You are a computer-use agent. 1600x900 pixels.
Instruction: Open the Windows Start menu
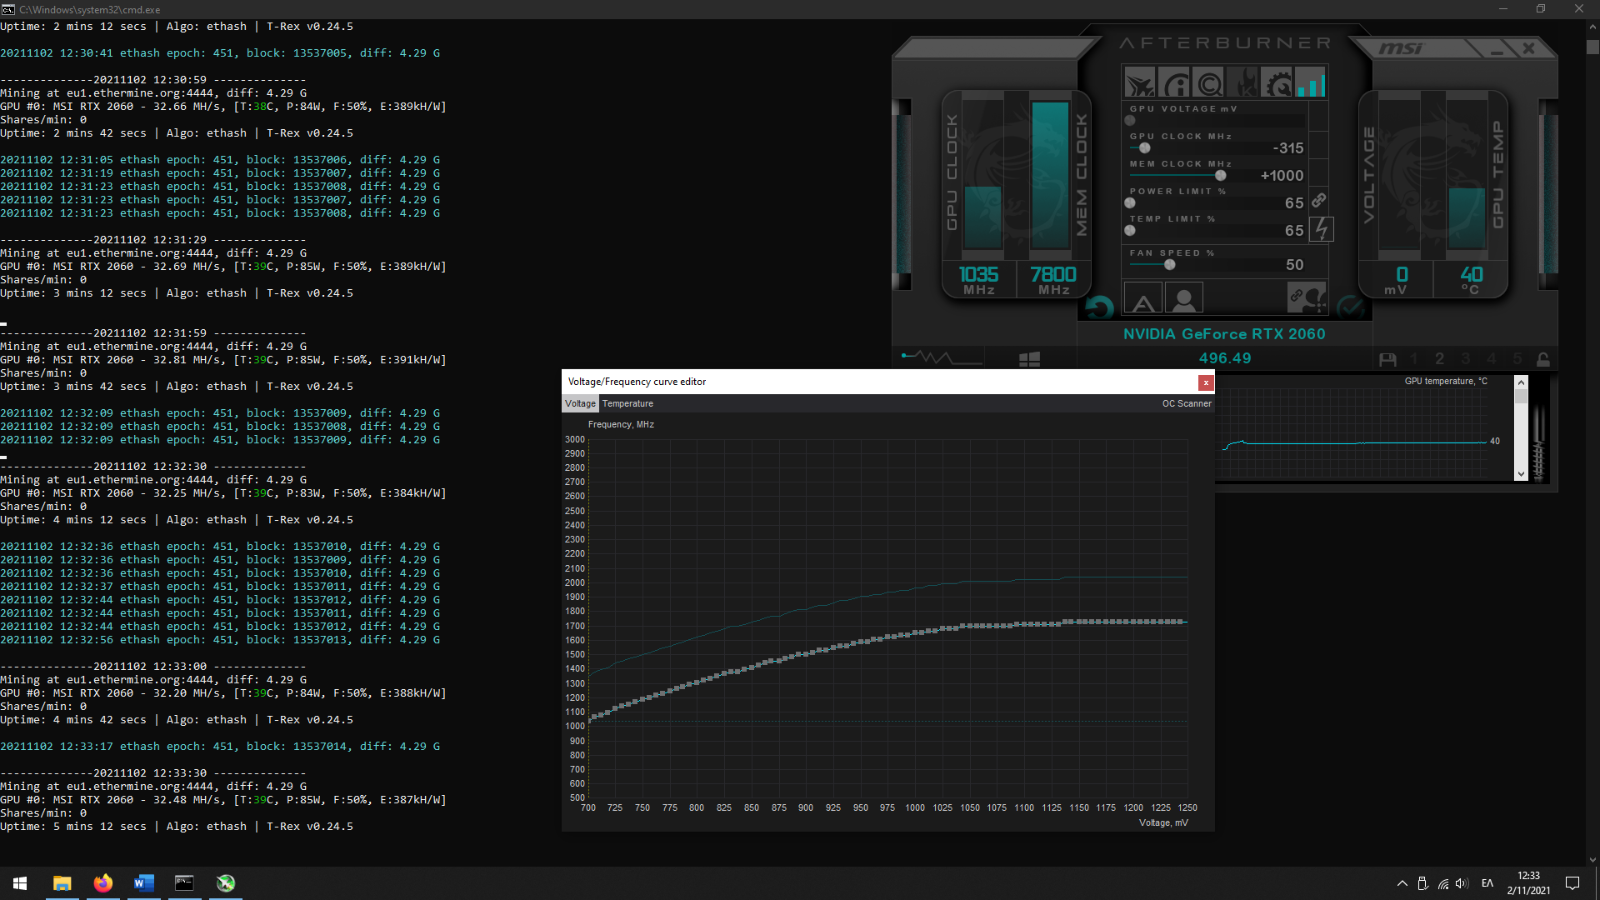[x=20, y=883]
